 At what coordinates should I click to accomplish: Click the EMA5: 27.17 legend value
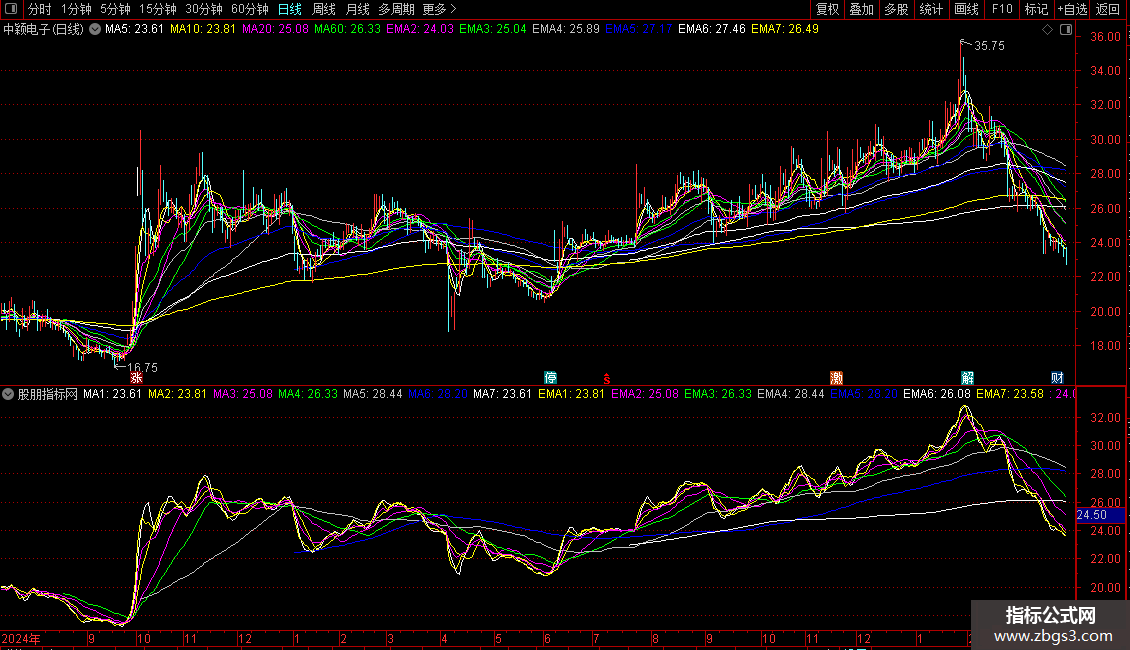pyautogui.click(x=639, y=30)
